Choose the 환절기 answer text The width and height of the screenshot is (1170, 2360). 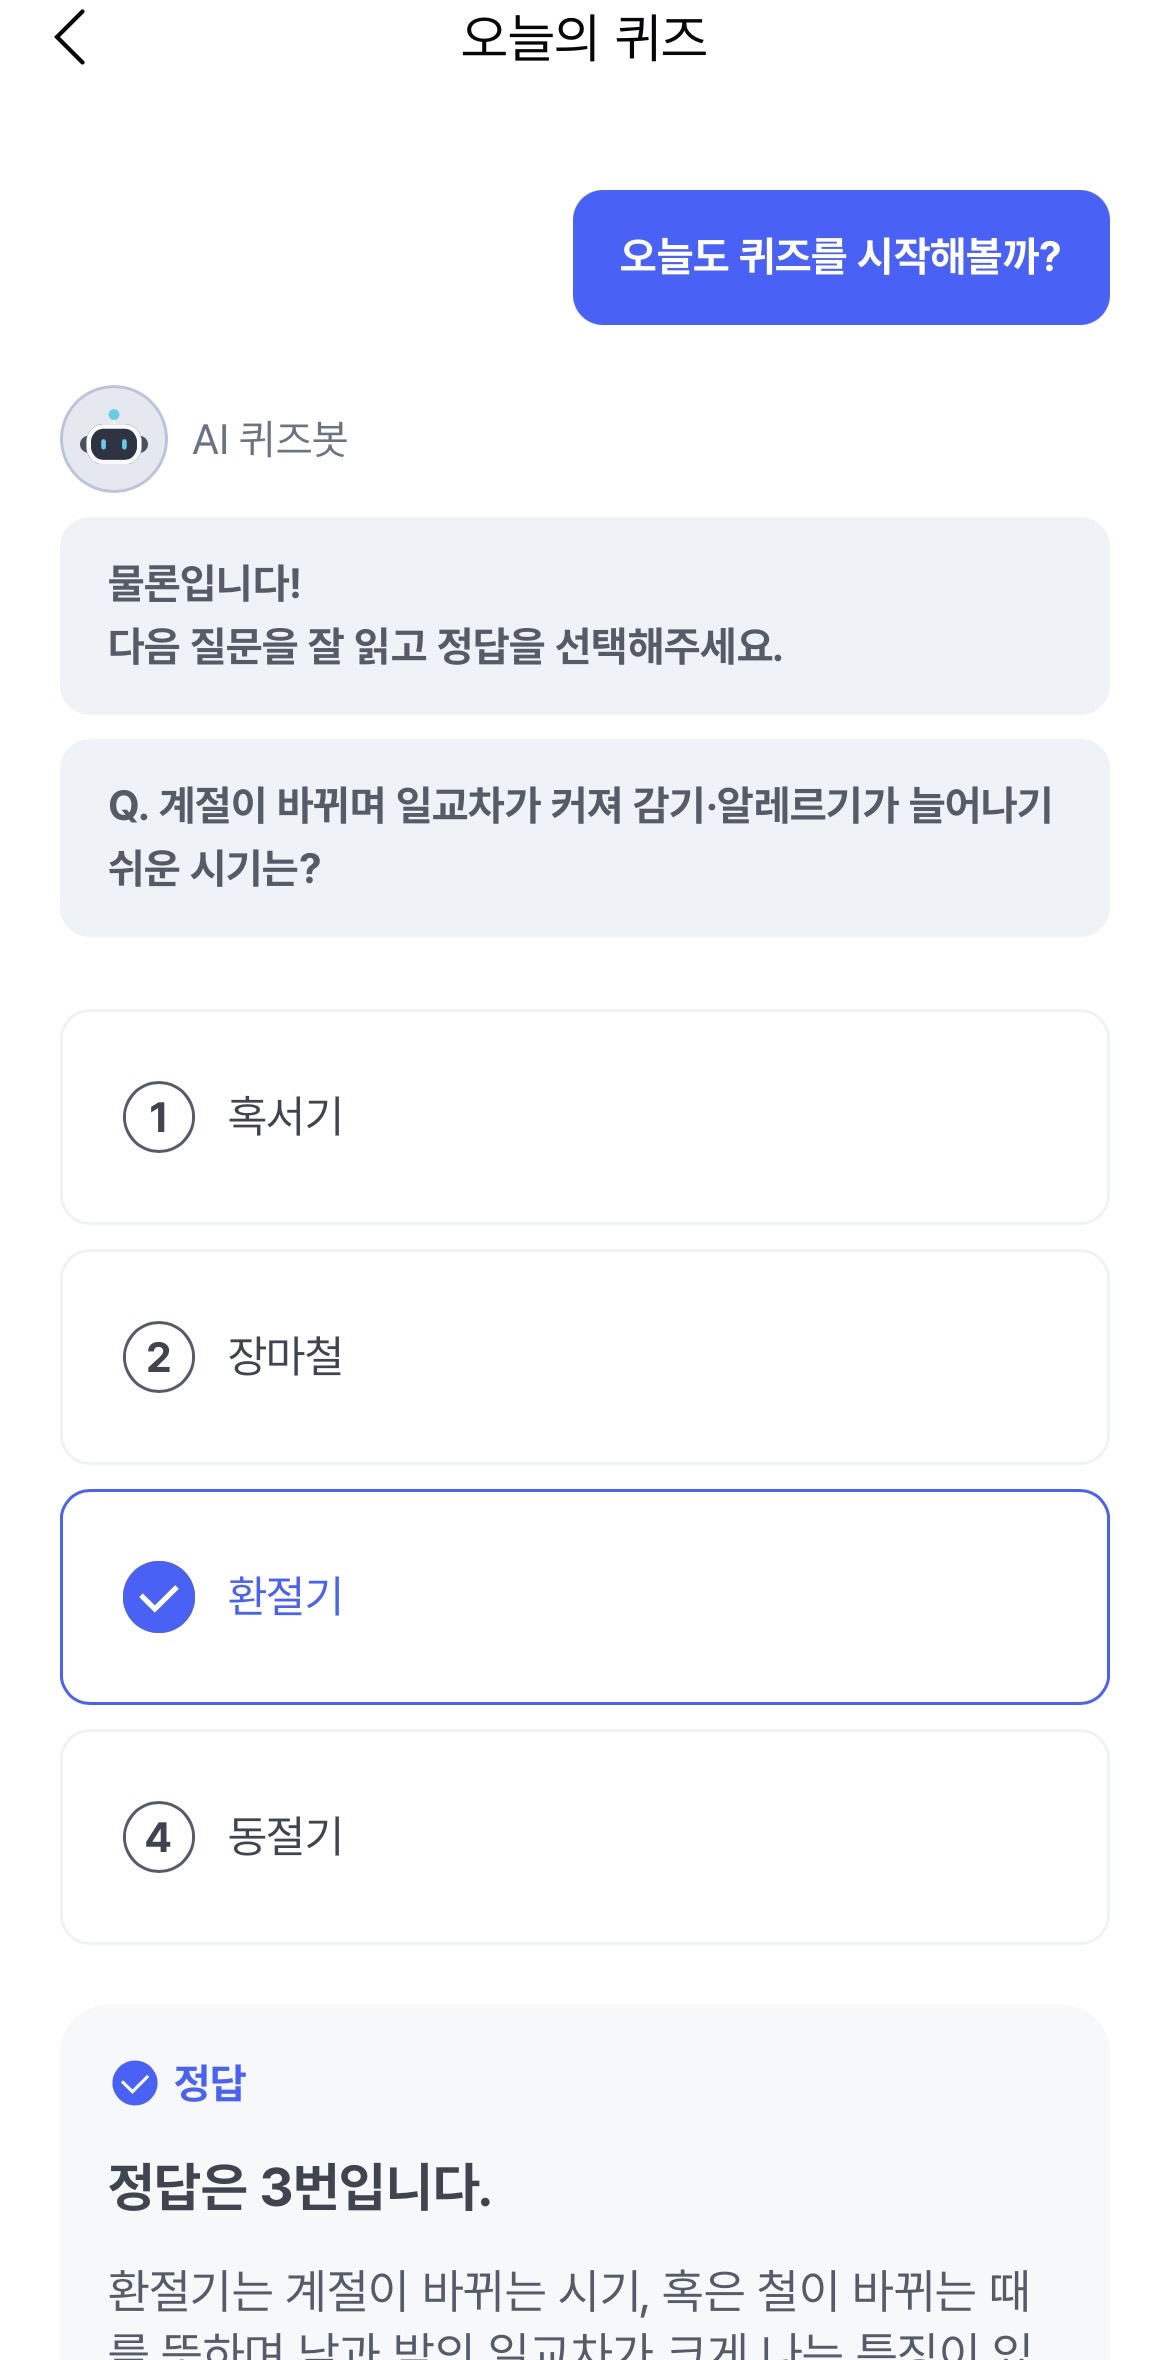pyautogui.click(x=285, y=1596)
